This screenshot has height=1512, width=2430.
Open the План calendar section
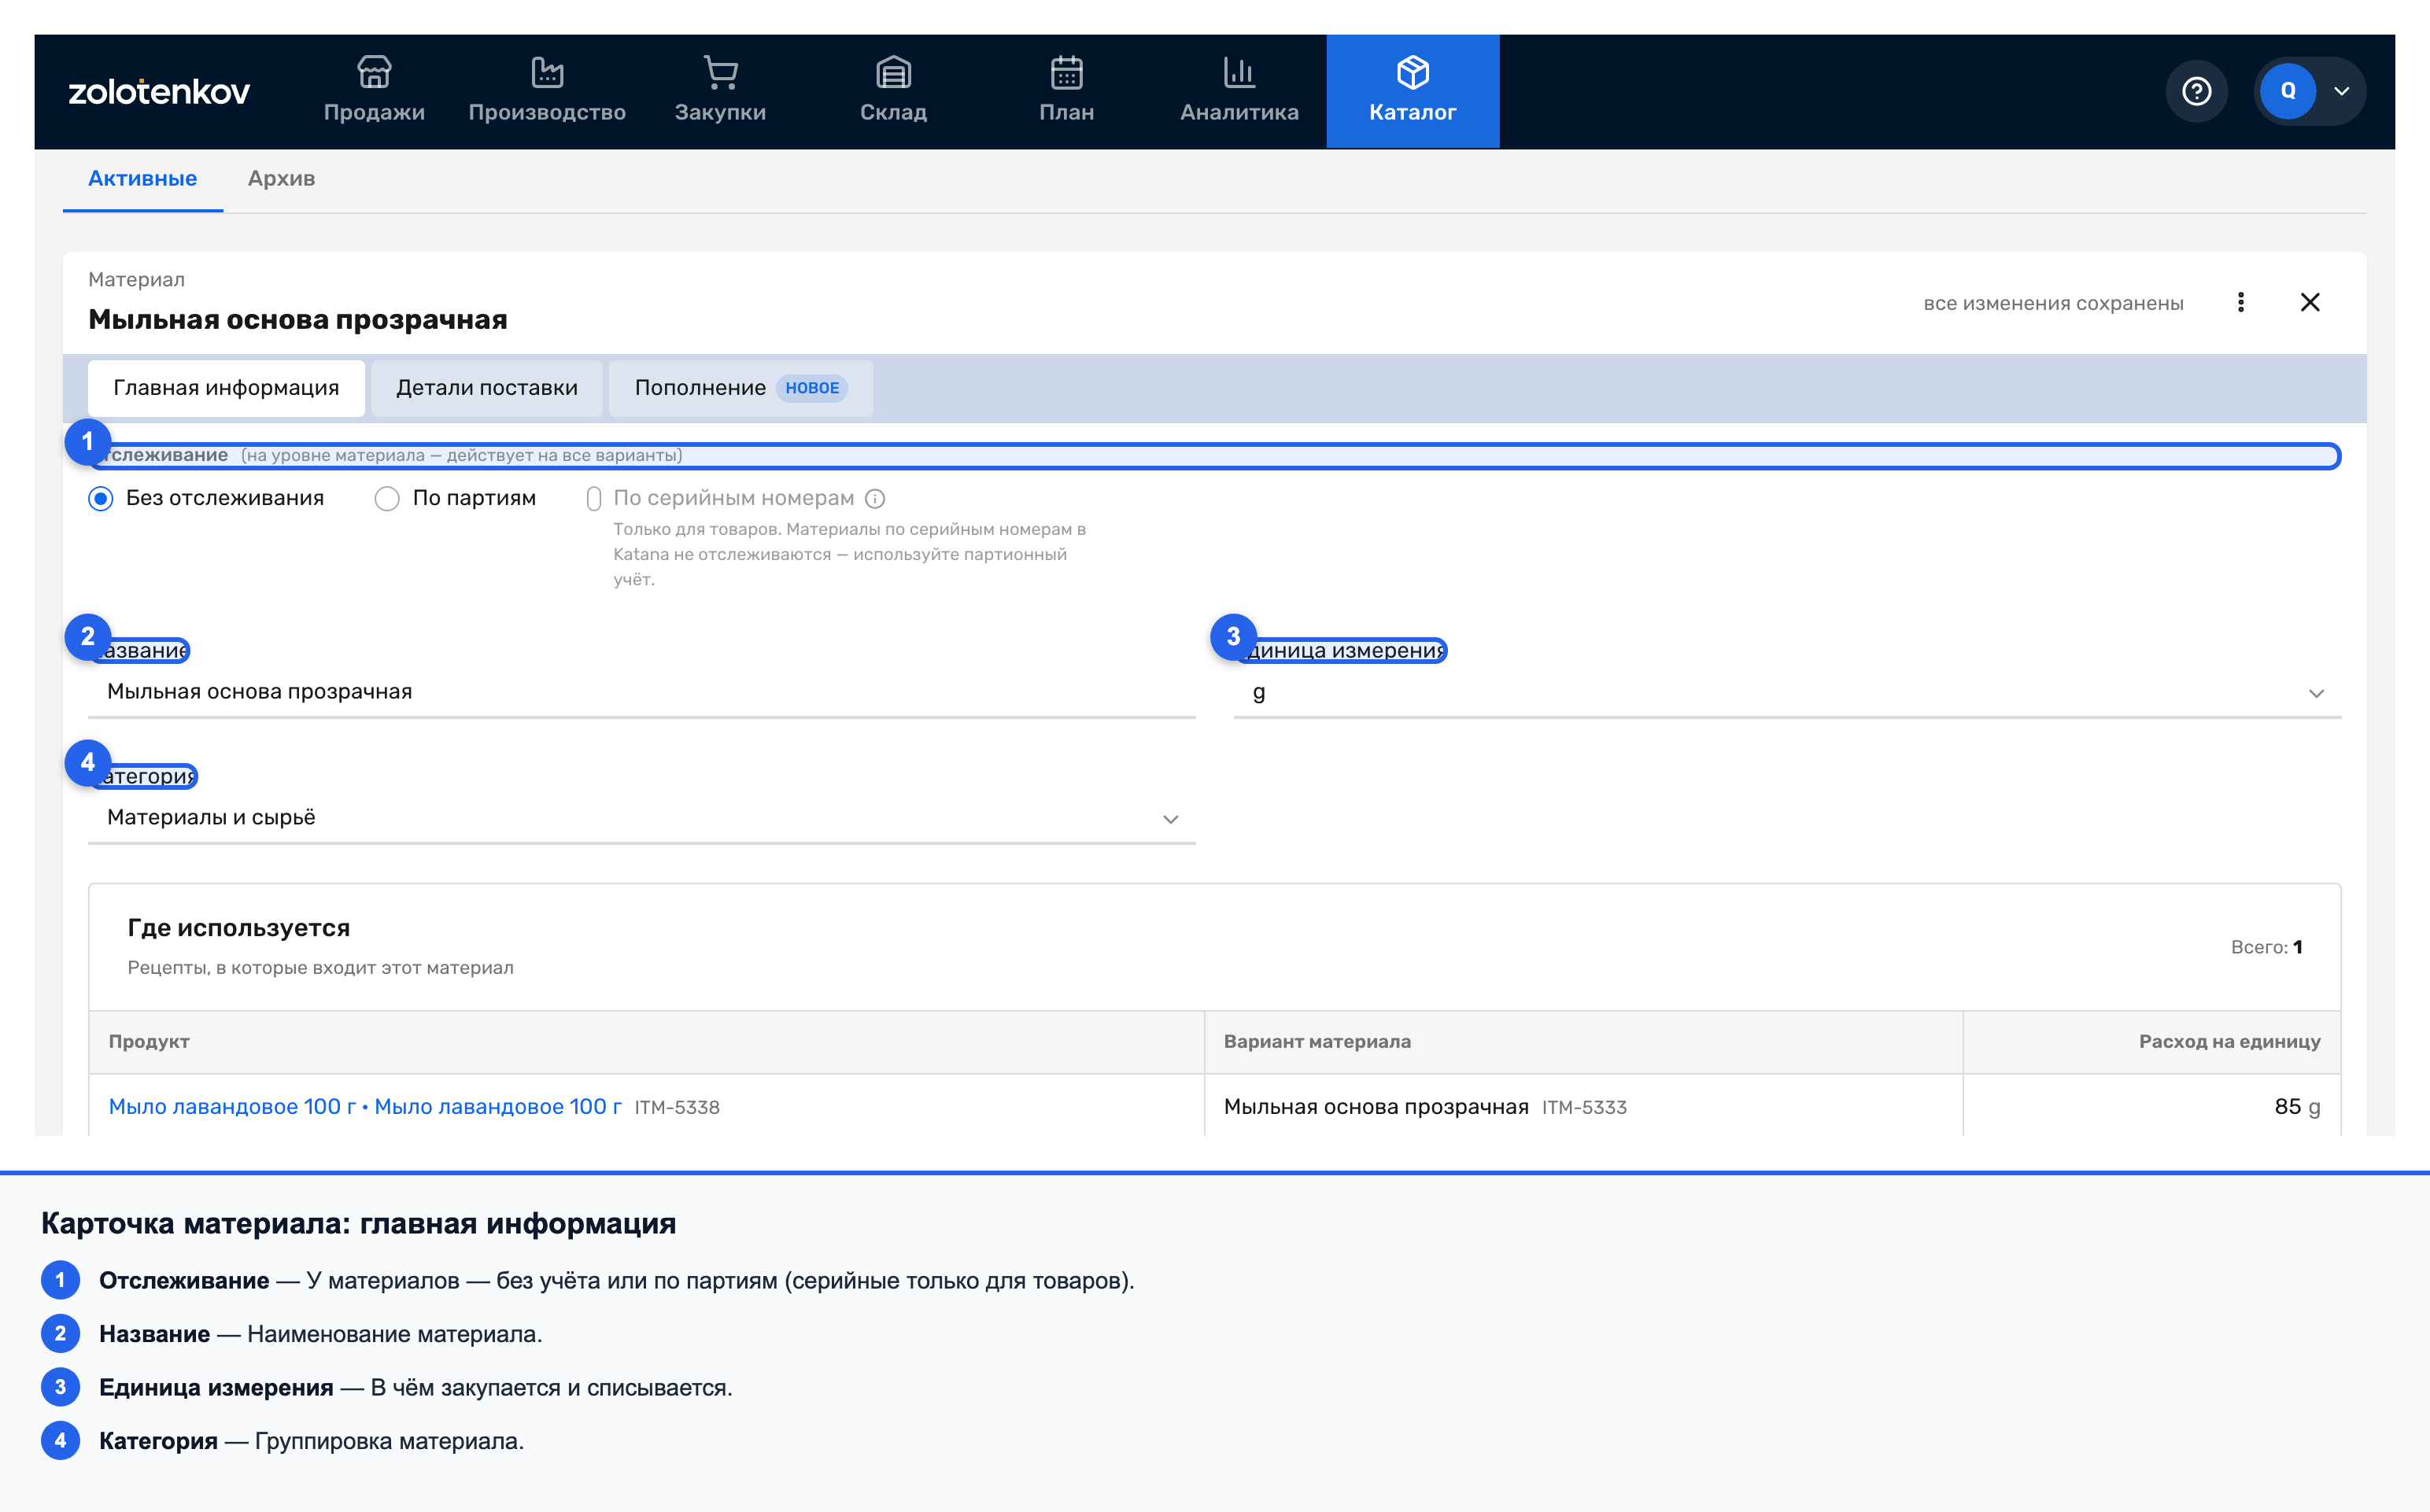pyautogui.click(x=1066, y=91)
